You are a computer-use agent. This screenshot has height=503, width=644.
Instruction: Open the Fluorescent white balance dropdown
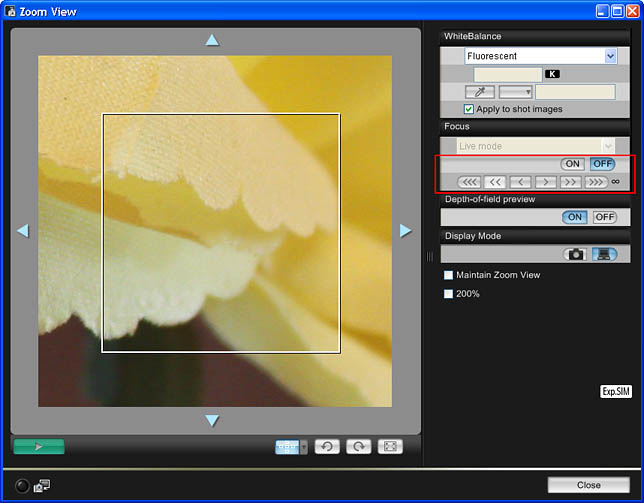[x=610, y=57]
